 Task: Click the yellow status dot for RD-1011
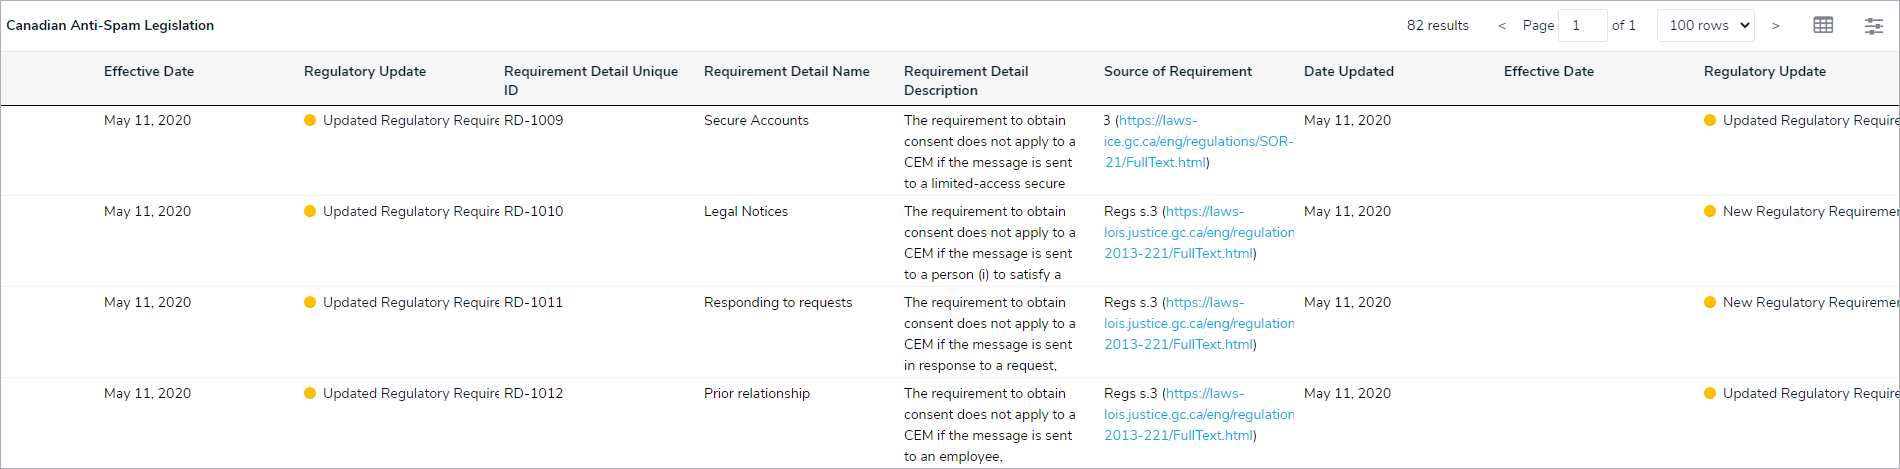(x=310, y=302)
